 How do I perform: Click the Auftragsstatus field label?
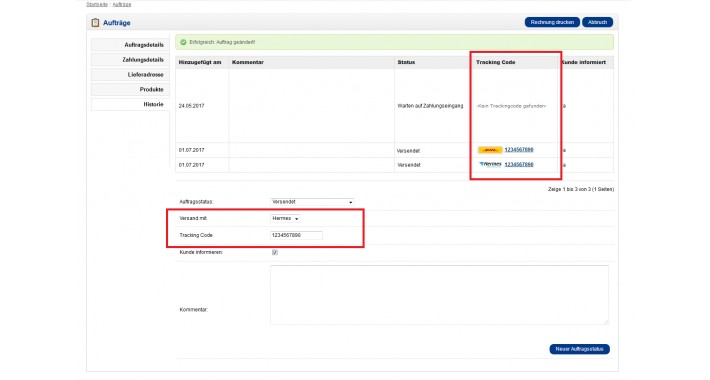196,202
